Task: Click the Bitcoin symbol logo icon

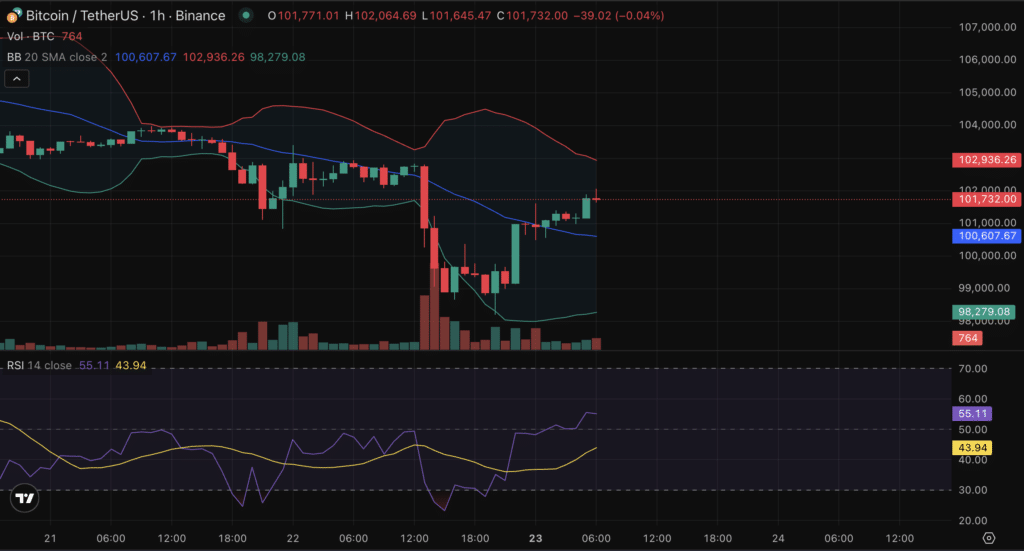Action: pos(14,15)
